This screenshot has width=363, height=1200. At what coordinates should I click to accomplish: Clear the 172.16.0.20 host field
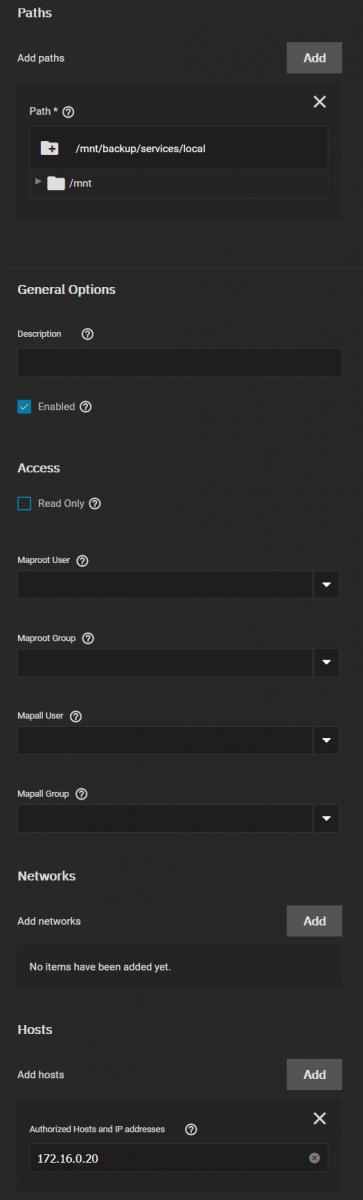[x=314, y=1158]
